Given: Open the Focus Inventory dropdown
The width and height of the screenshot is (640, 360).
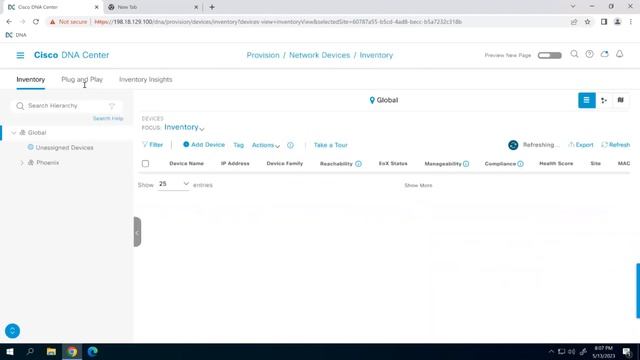Looking at the screenshot, I should coord(184,127).
